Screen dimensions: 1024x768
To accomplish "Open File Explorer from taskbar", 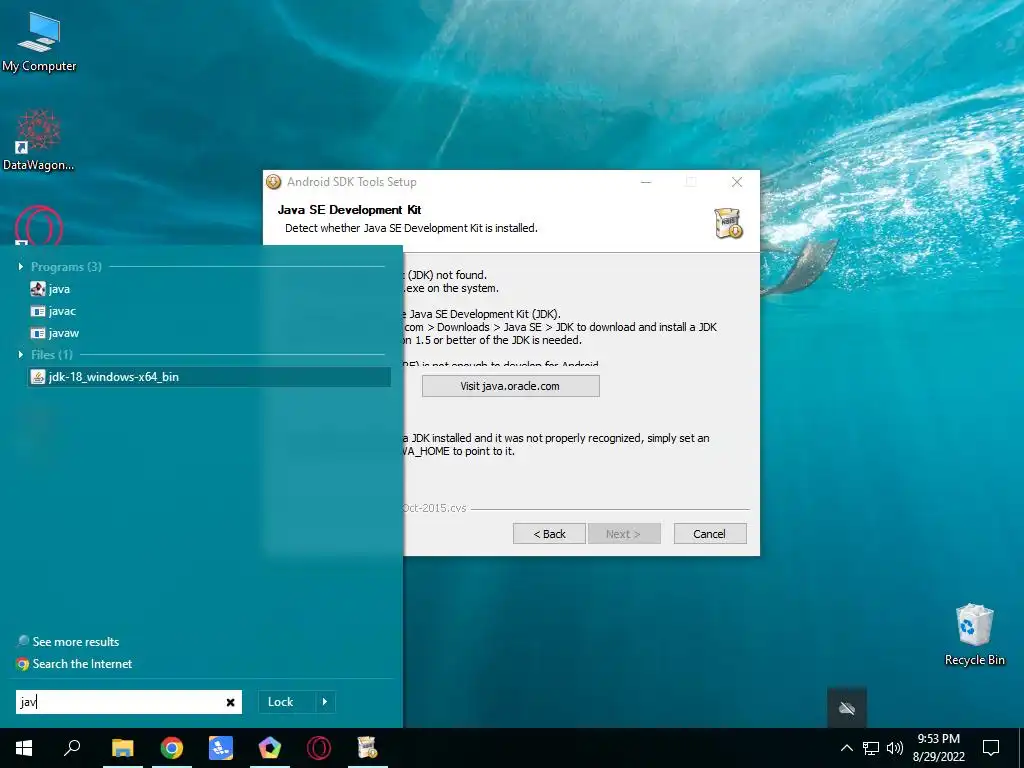I will [x=123, y=748].
